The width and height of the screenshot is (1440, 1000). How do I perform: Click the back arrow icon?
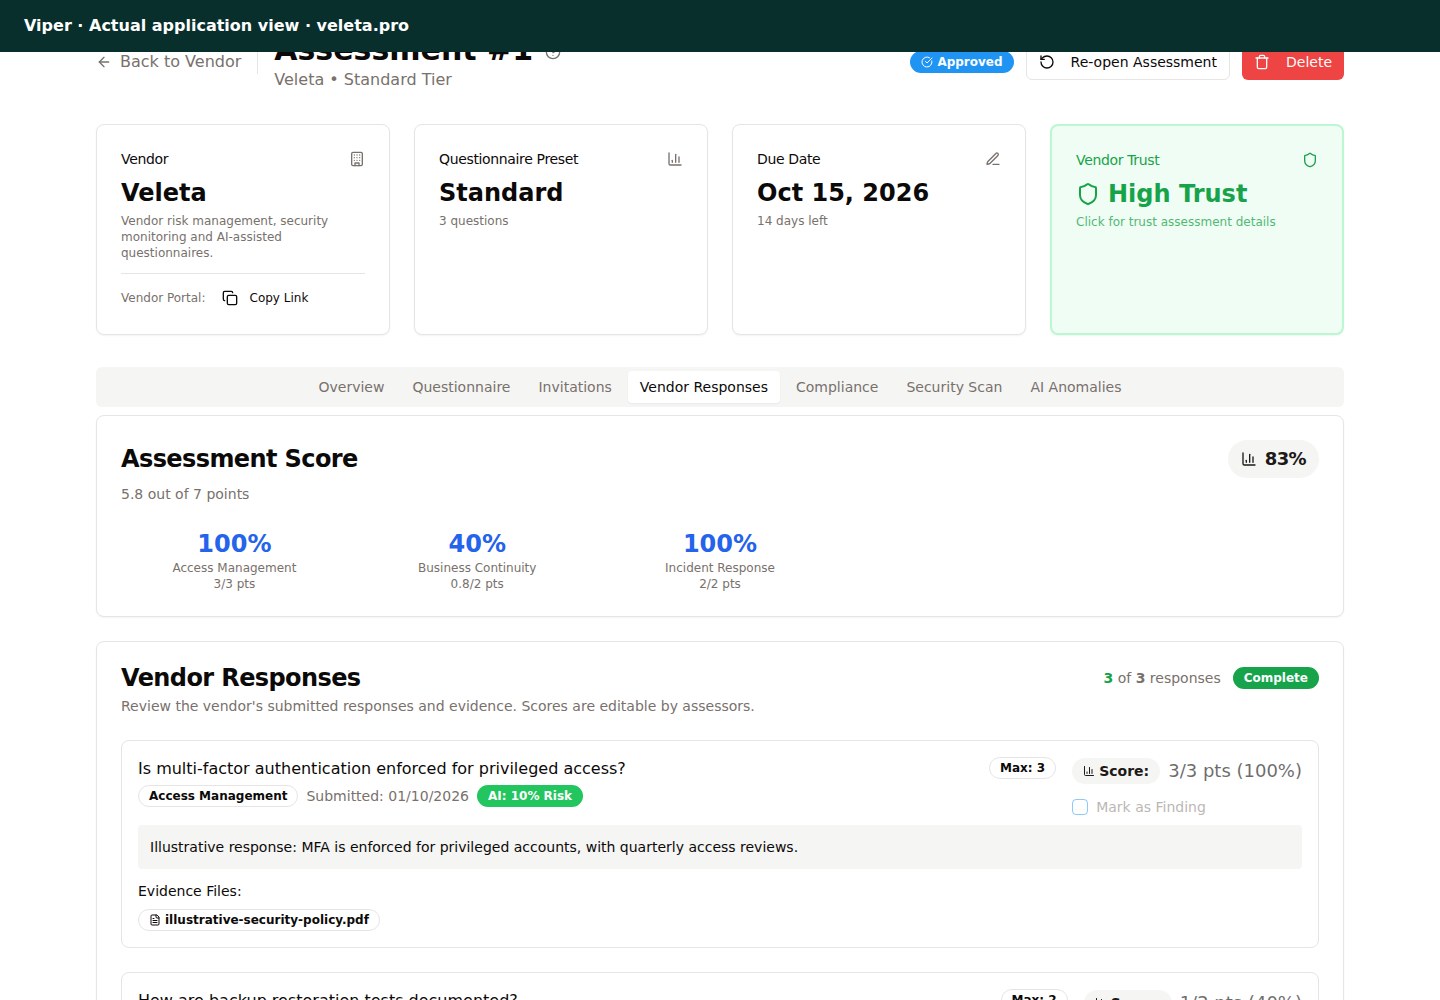click(104, 62)
